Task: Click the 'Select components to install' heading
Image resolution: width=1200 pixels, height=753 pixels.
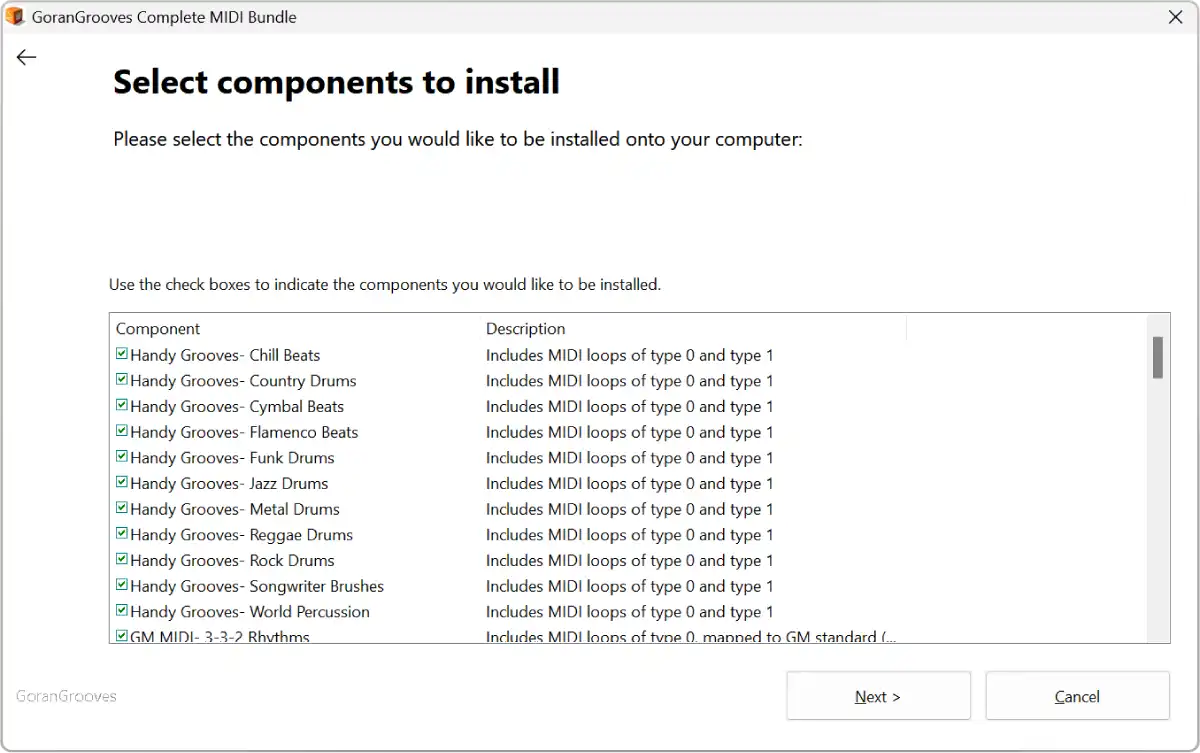Action: tap(336, 82)
